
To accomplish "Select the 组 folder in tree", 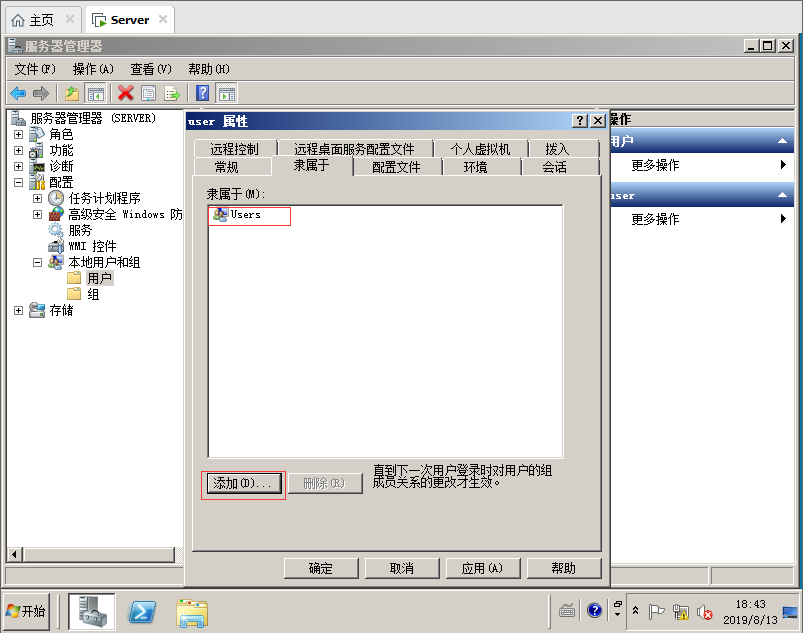I will [x=93, y=294].
